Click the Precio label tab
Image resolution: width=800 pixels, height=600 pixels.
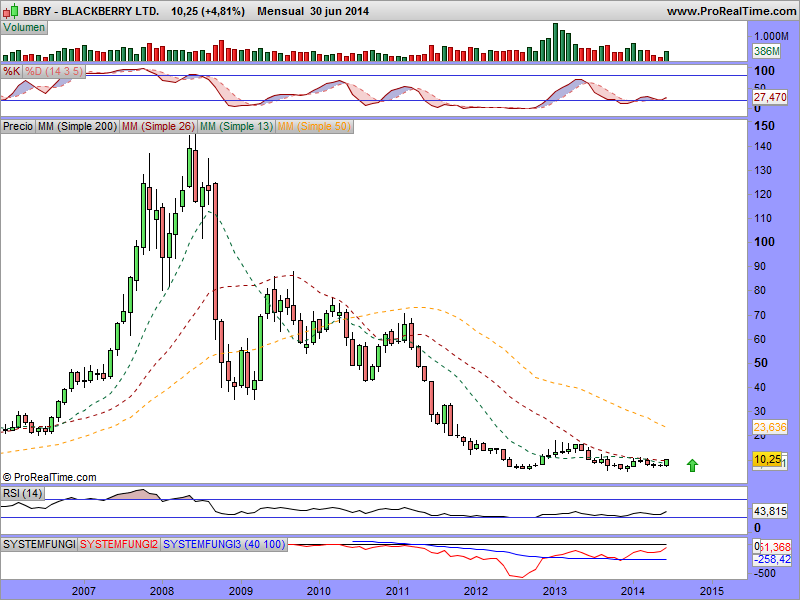click(x=18, y=126)
